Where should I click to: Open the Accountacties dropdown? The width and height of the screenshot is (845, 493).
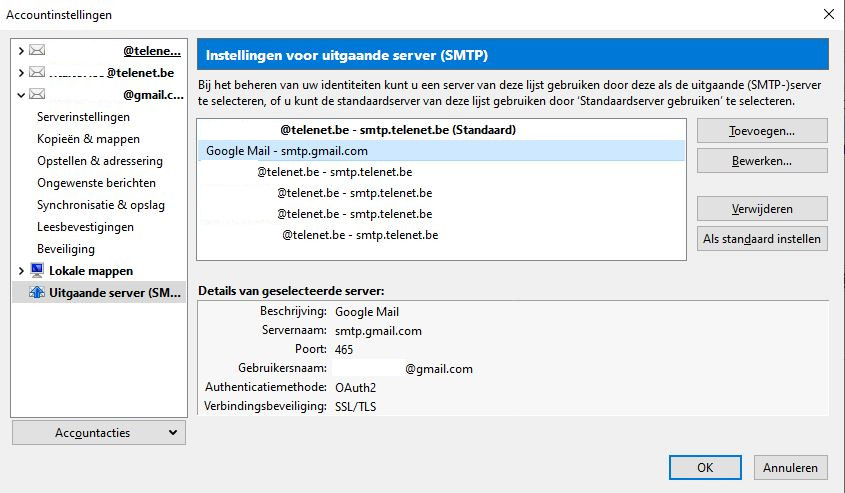(98, 433)
